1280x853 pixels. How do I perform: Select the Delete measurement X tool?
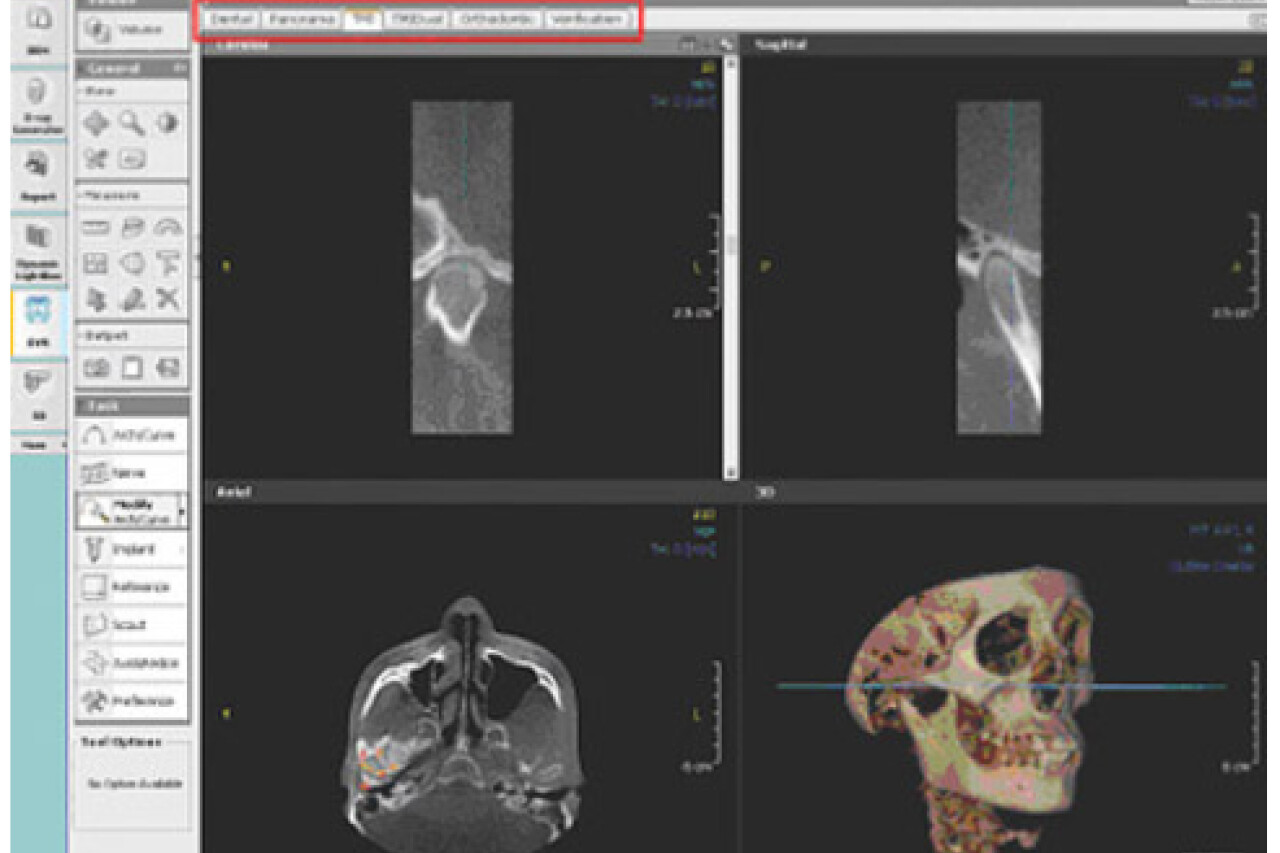[x=168, y=298]
